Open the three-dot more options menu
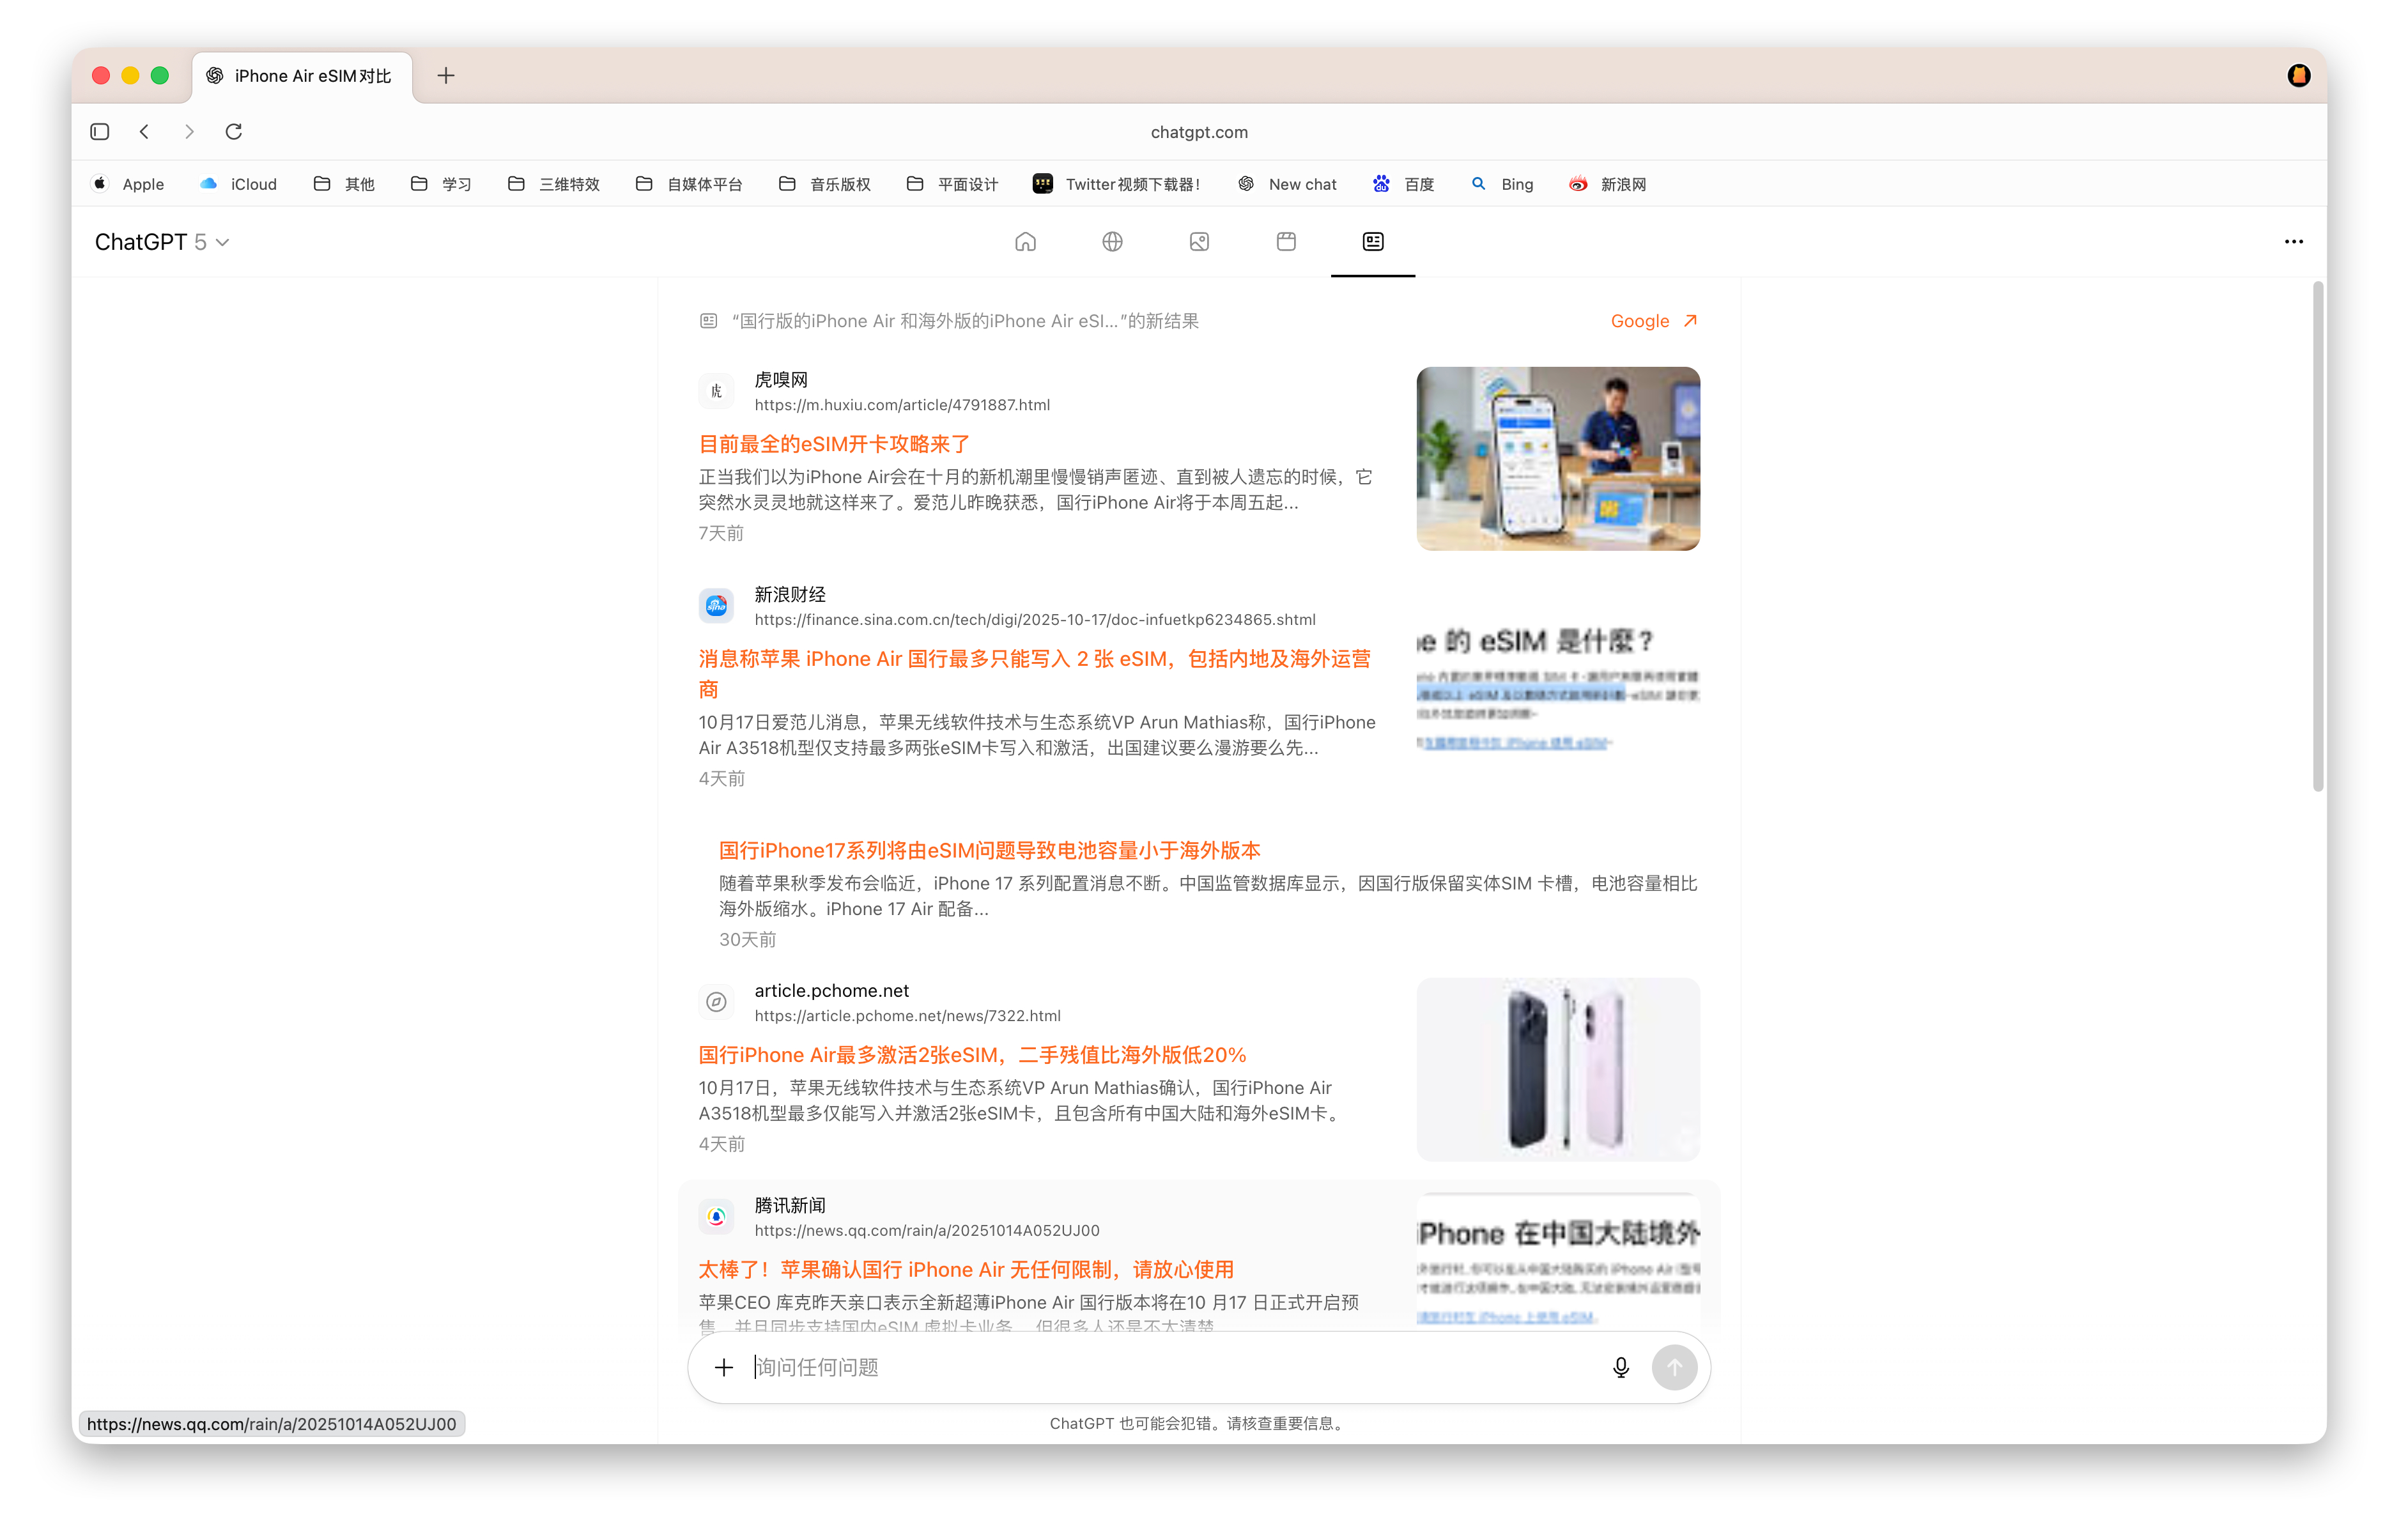 (2293, 242)
